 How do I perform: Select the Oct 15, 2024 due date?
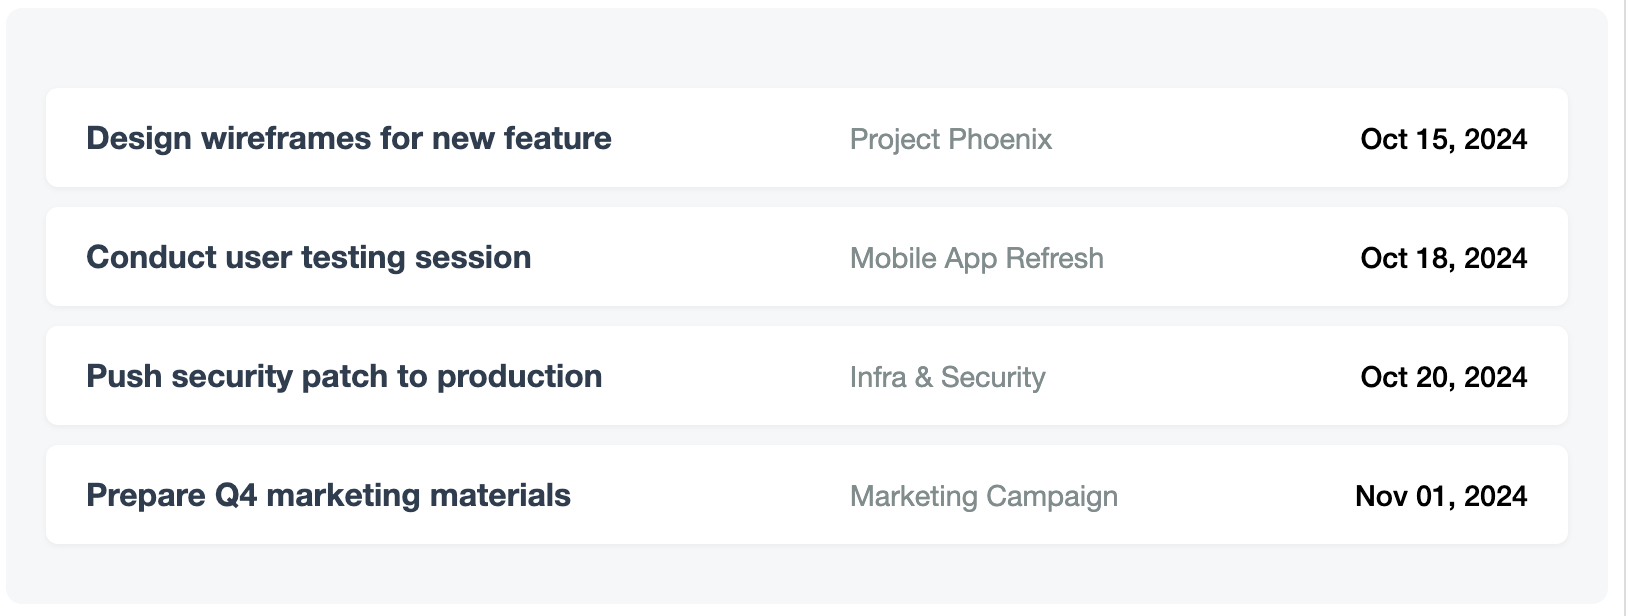click(1444, 139)
